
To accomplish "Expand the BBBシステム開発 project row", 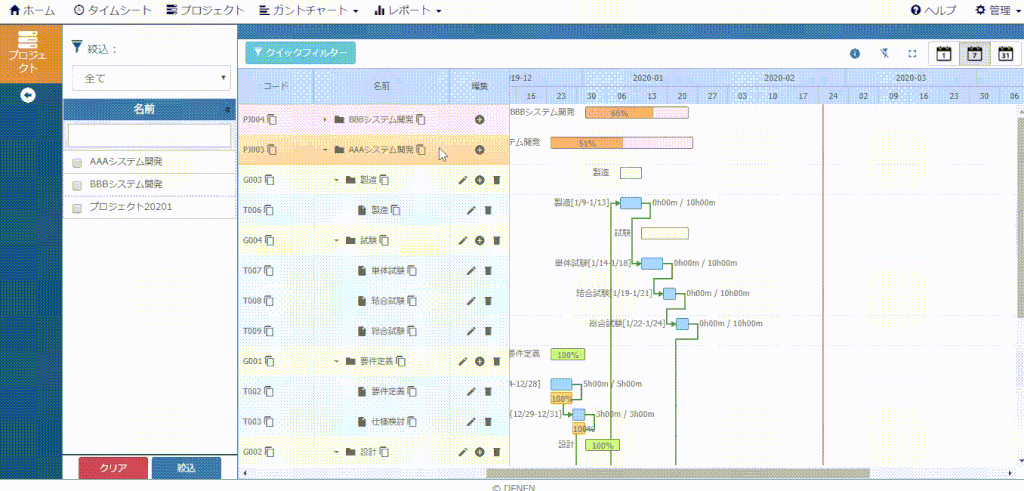I will tap(325, 119).
